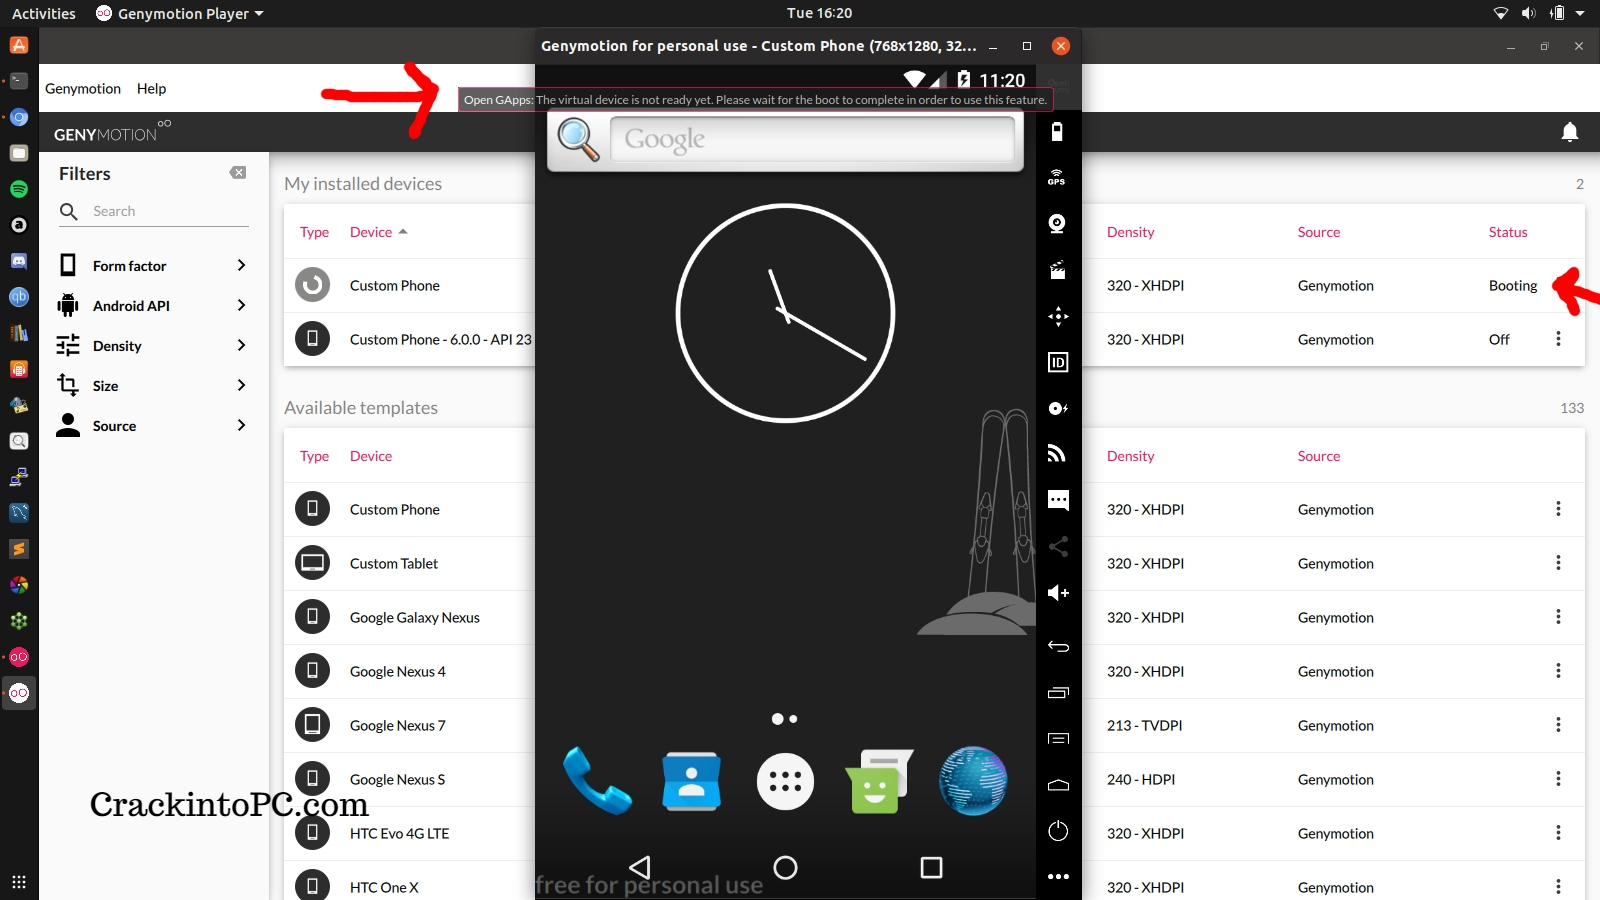This screenshot has height=900, width=1600.
Task: Expand the Density filter
Action: click(x=153, y=346)
